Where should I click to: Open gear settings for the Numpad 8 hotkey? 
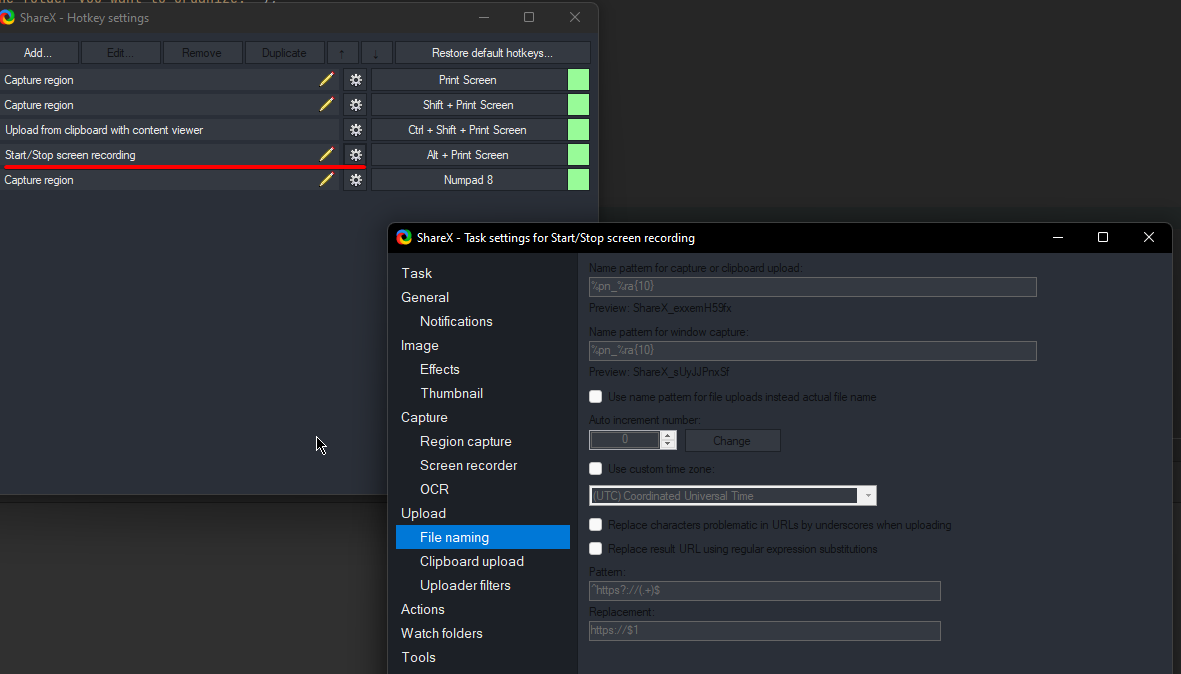355,179
